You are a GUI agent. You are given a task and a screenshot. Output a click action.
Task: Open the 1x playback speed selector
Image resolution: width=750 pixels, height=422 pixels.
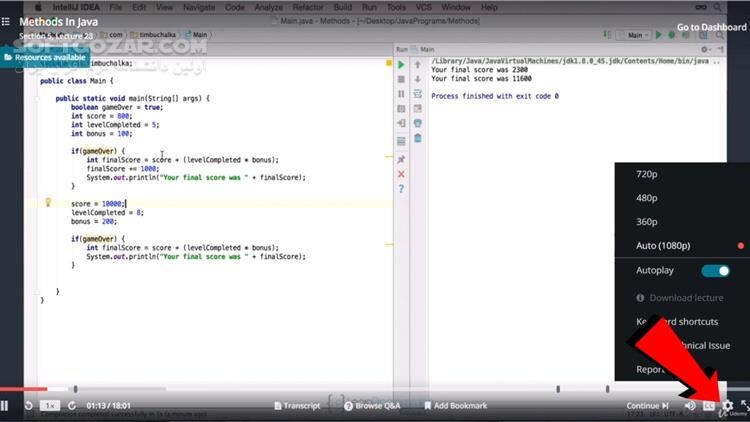click(x=50, y=406)
